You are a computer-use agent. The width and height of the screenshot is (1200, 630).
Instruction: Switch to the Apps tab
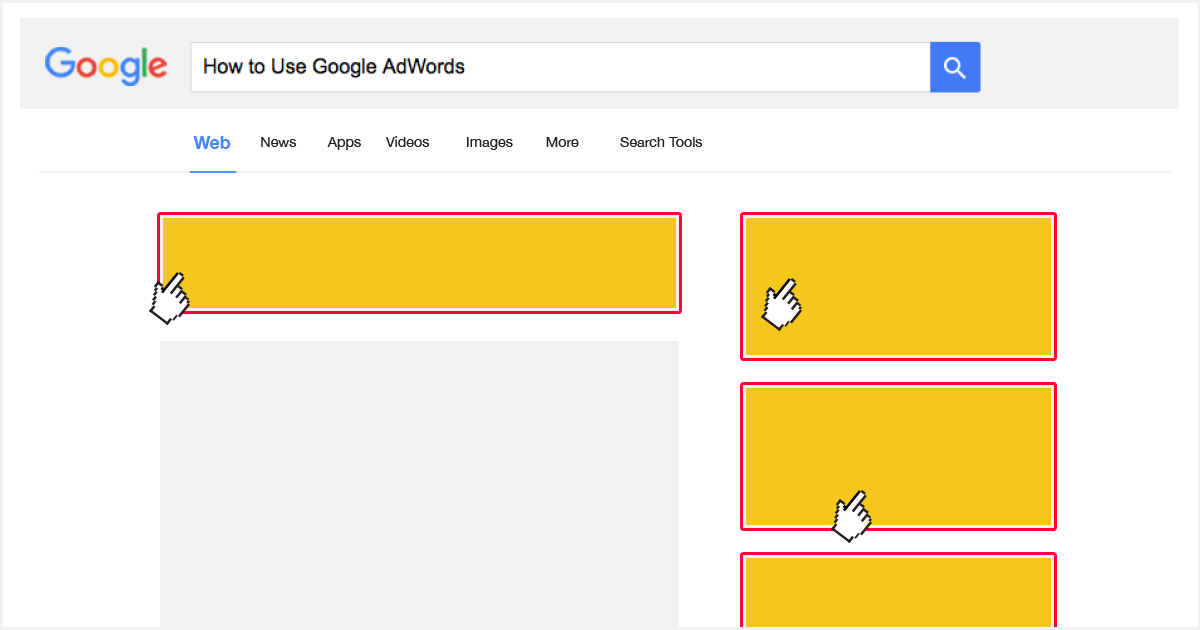(x=344, y=142)
